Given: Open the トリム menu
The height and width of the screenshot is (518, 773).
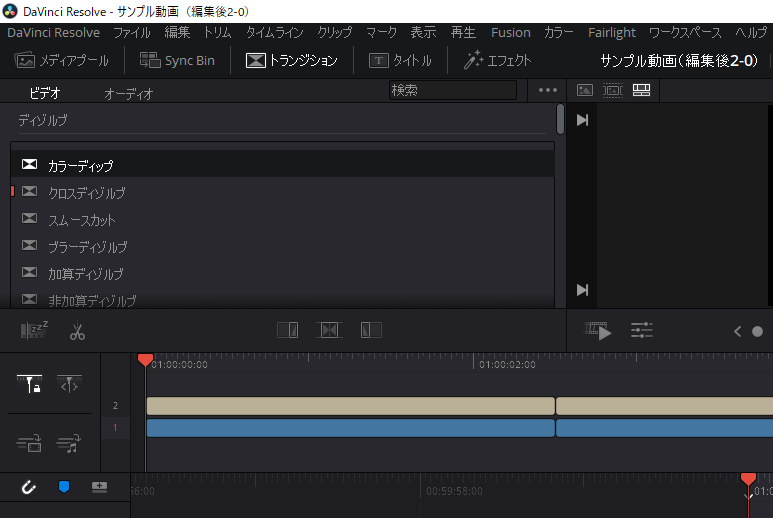Looking at the screenshot, I should point(217,33).
